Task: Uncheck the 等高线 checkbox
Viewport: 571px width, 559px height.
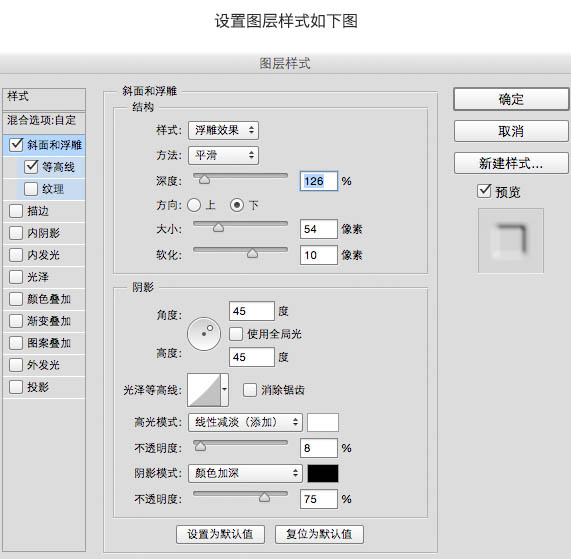Action: [31, 167]
